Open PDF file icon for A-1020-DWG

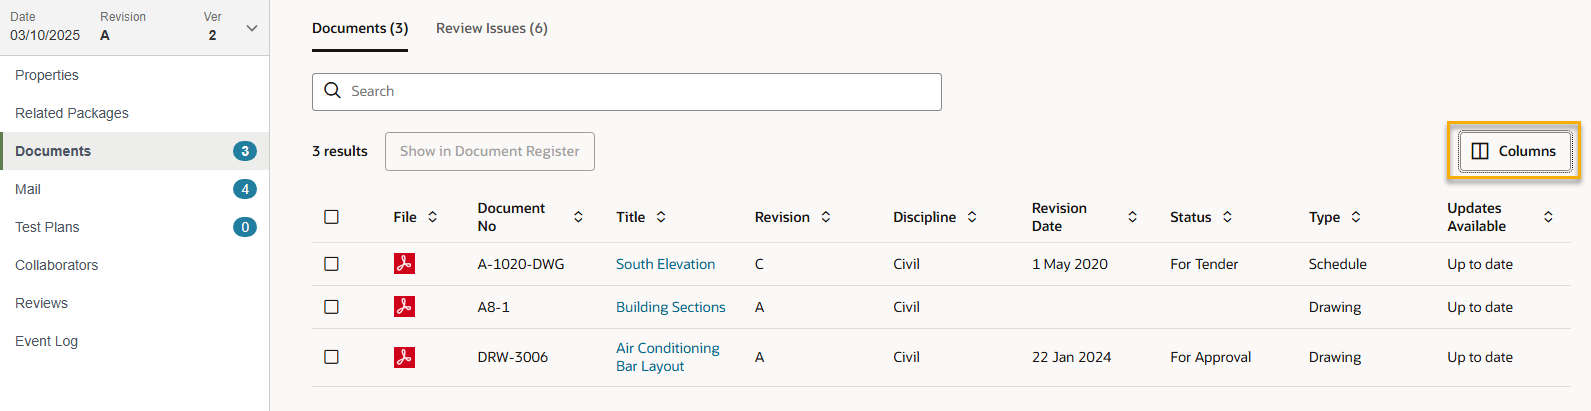(x=404, y=264)
